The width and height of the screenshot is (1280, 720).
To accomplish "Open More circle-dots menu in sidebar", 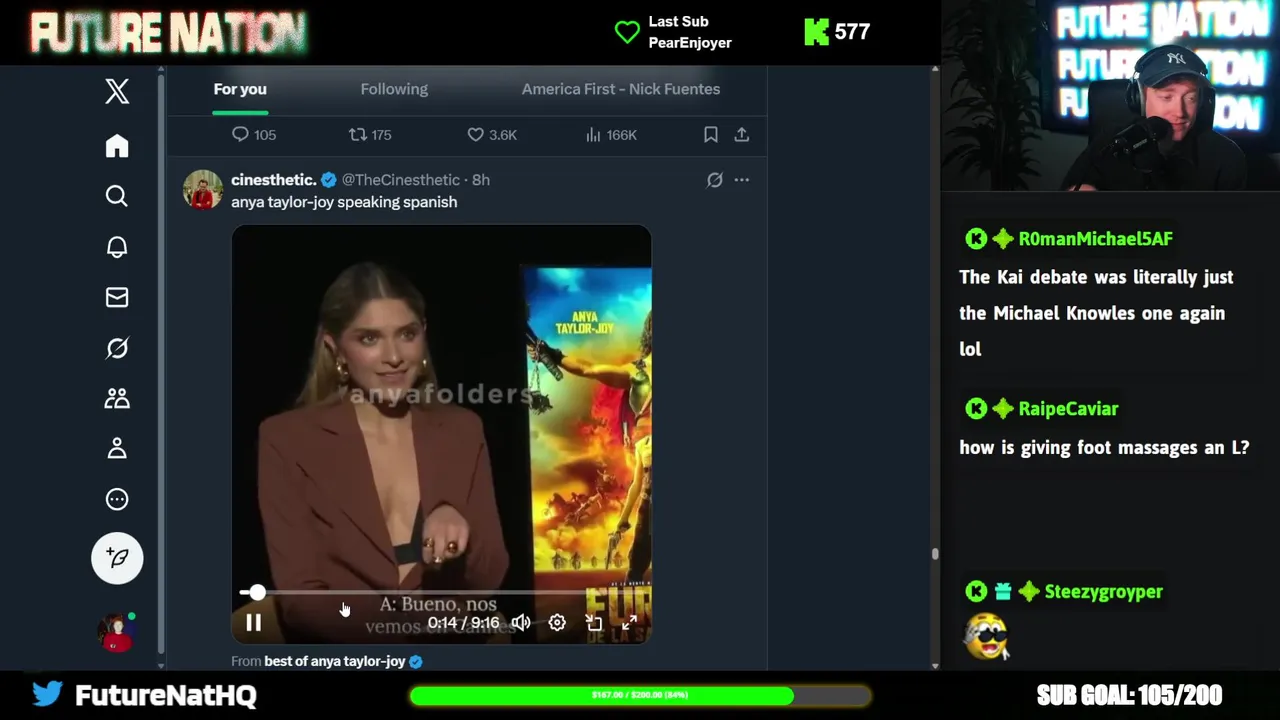I will (x=117, y=499).
